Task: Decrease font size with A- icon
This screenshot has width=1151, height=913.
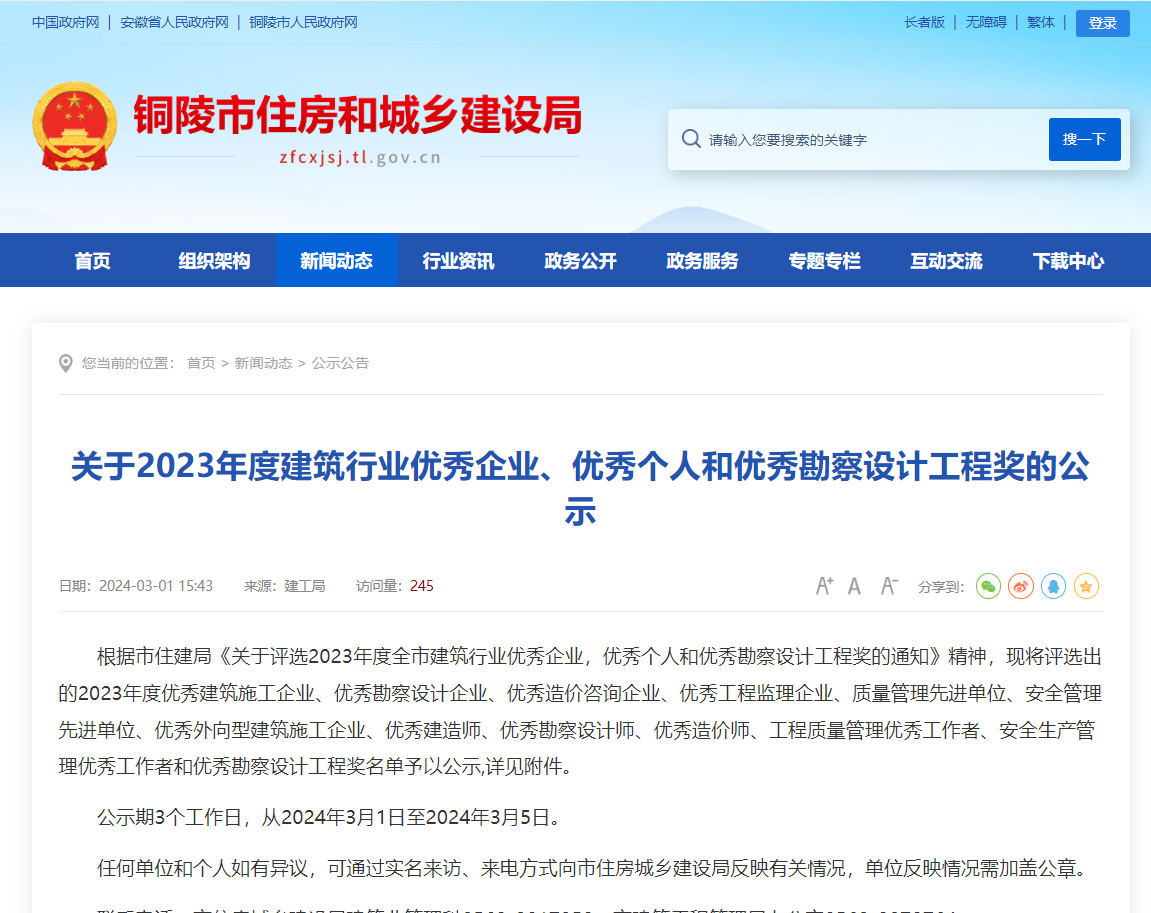Action: point(889,586)
